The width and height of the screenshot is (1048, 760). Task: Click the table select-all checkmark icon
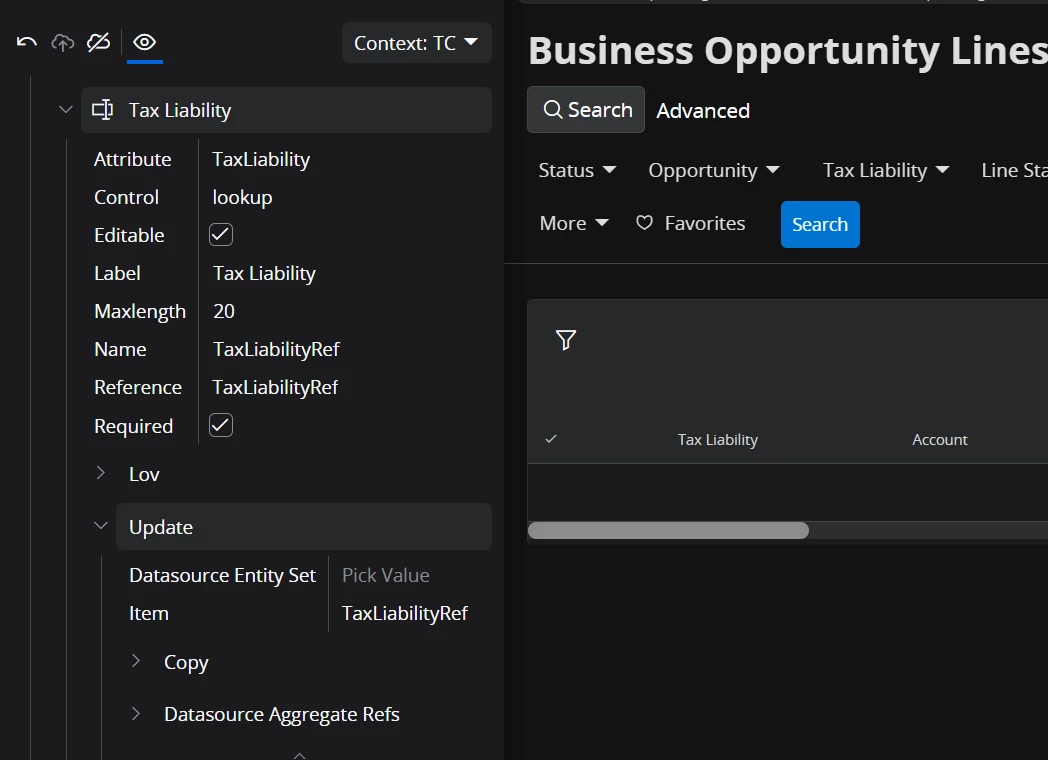coord(551,439)
